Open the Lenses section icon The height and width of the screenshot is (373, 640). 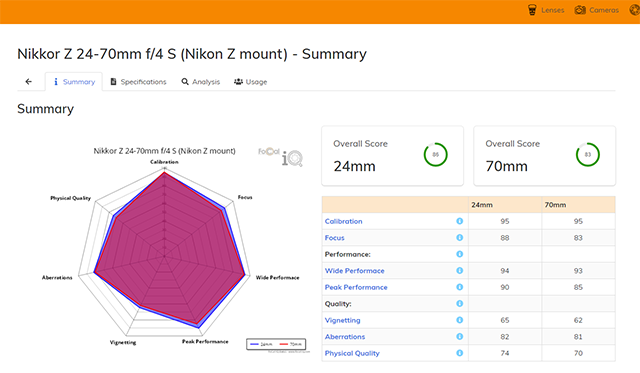532,10
